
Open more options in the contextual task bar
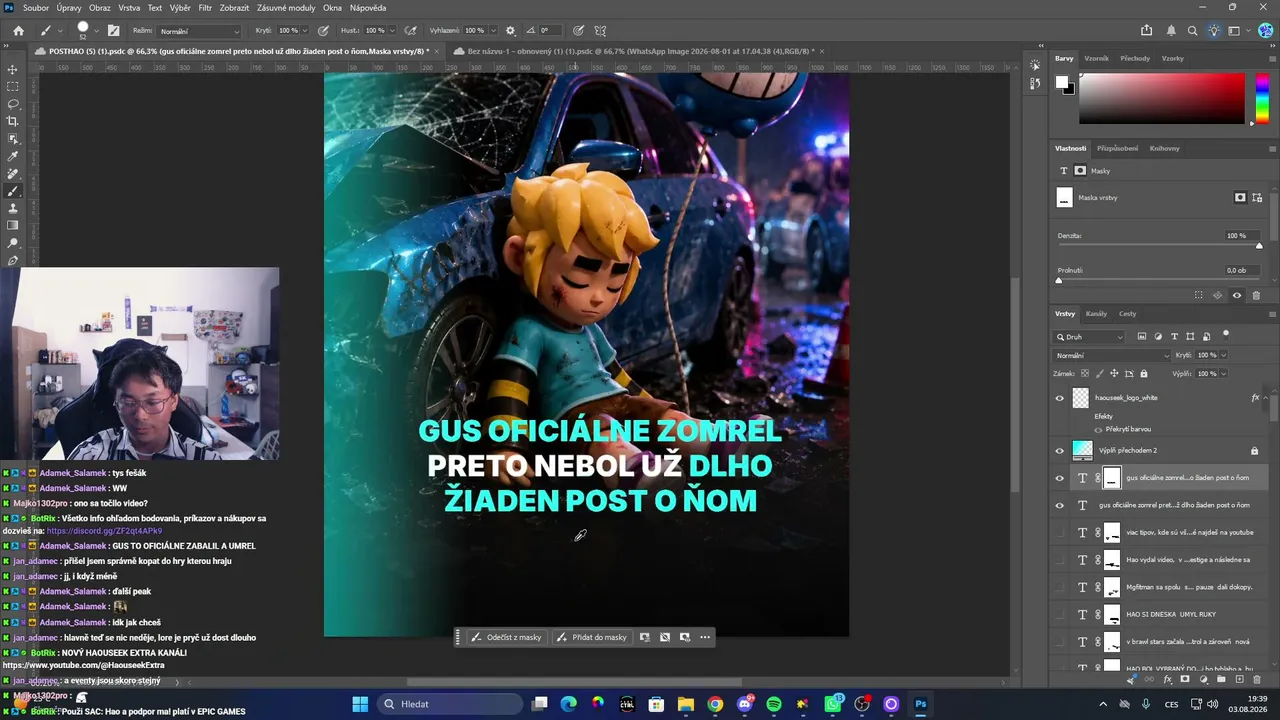click(x=705, y=637)
